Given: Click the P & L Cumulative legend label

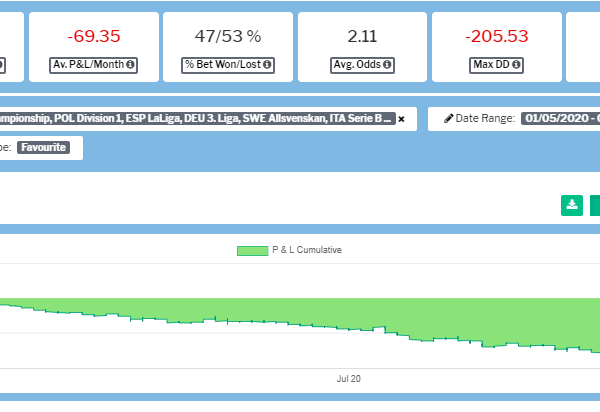Looking at the screenshot, I should click(307, 250).
